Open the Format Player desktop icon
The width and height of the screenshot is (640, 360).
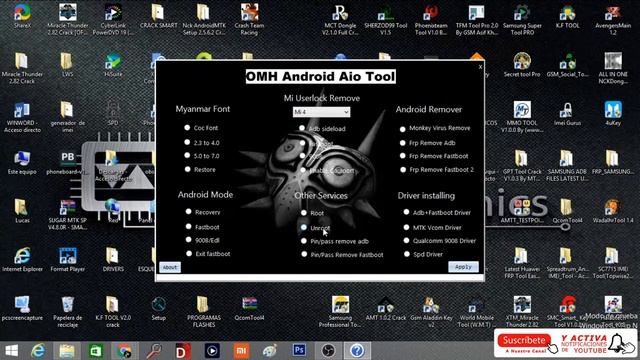tap(68, 260)
